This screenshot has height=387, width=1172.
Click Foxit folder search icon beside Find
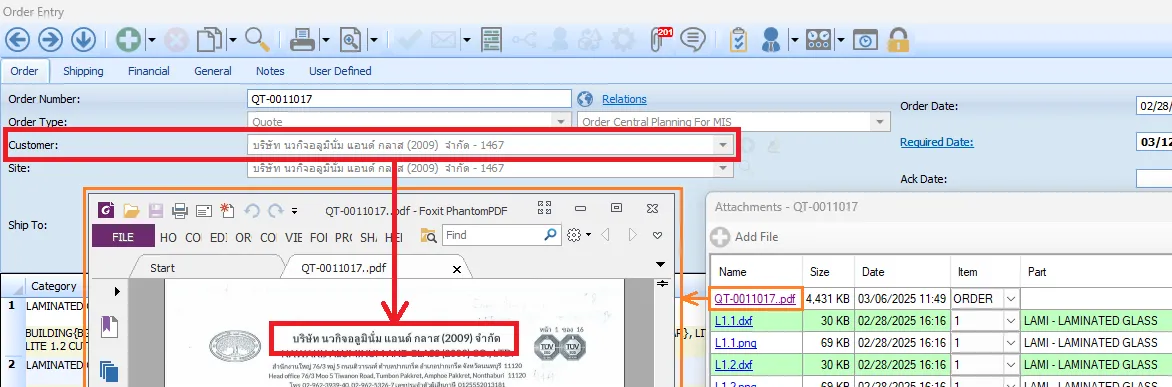point(428,235)
